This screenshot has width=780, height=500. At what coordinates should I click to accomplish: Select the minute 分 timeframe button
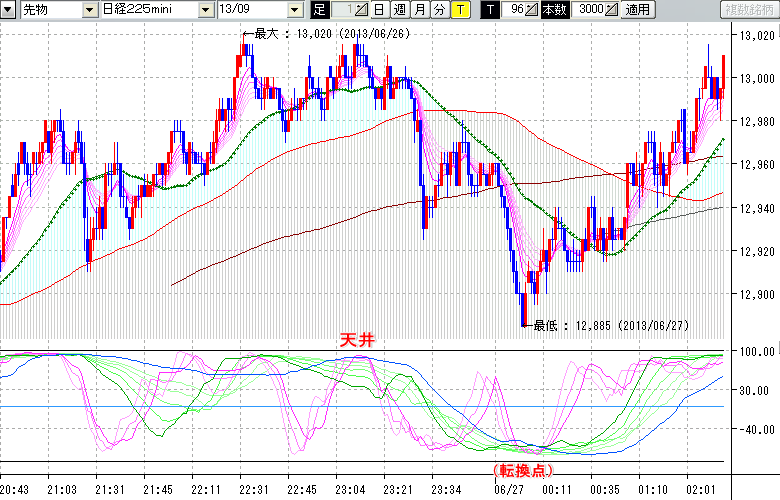point(439,10)
